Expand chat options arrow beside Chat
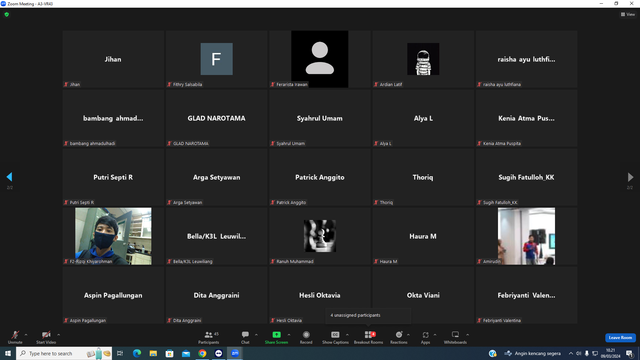Image resolution: width=640 pixels, height=360 pixels. point(256,335)
